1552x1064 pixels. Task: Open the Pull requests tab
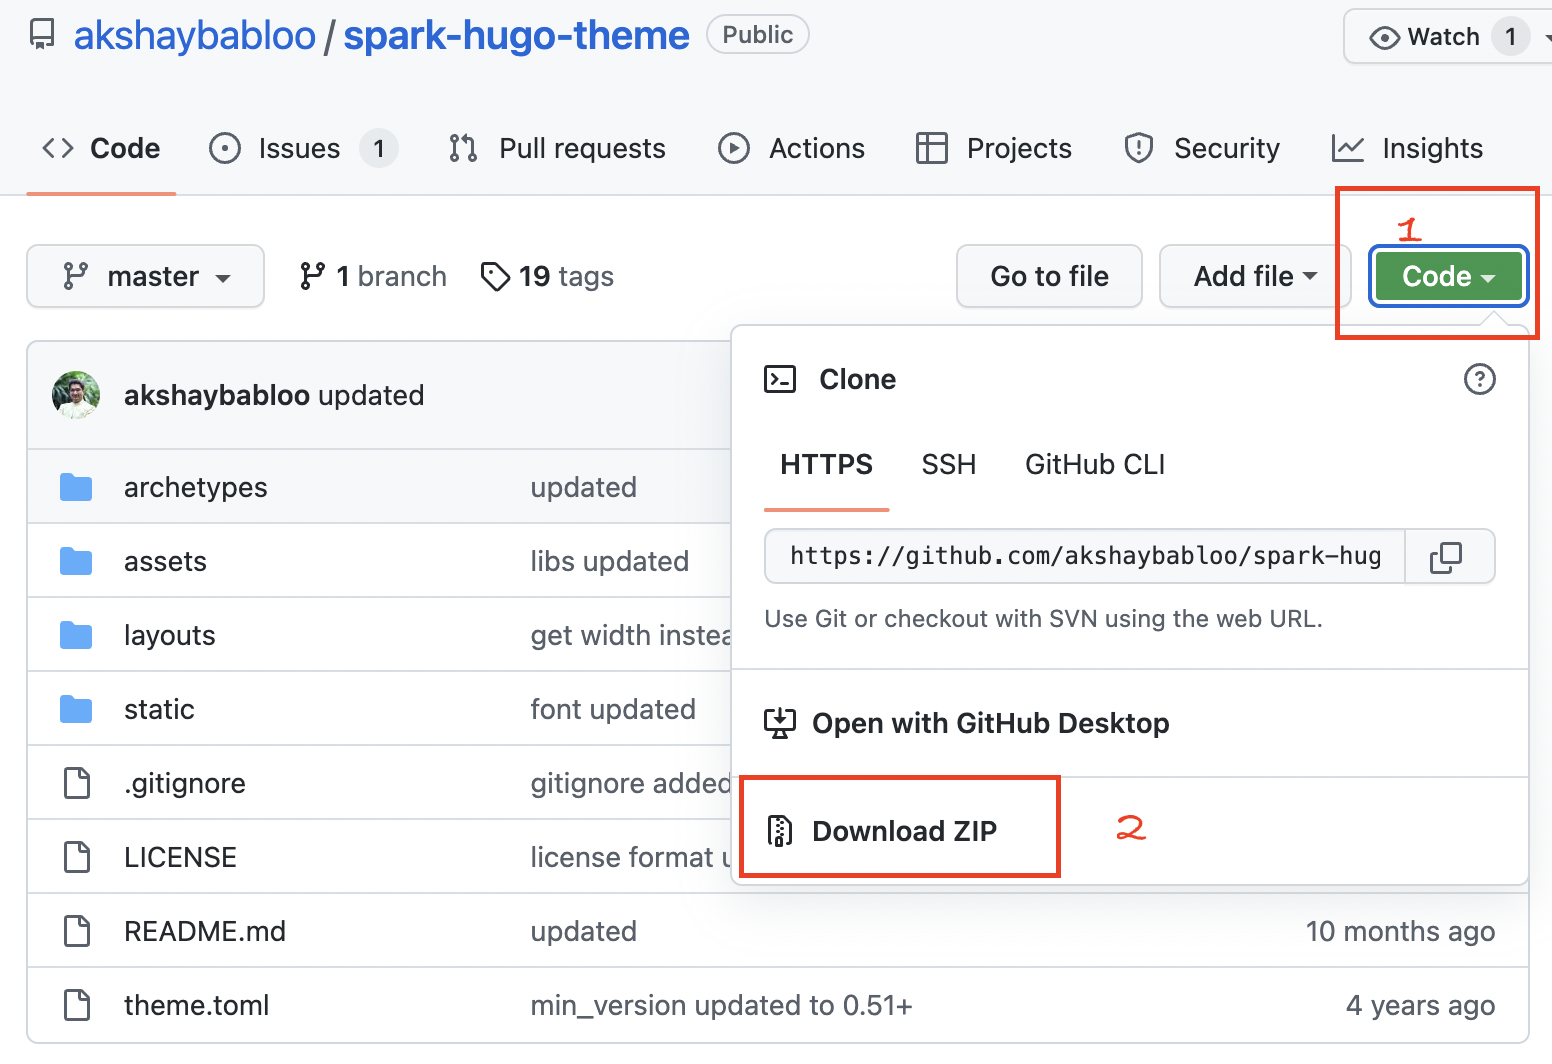pyautogui.click(x=557, y=148)
